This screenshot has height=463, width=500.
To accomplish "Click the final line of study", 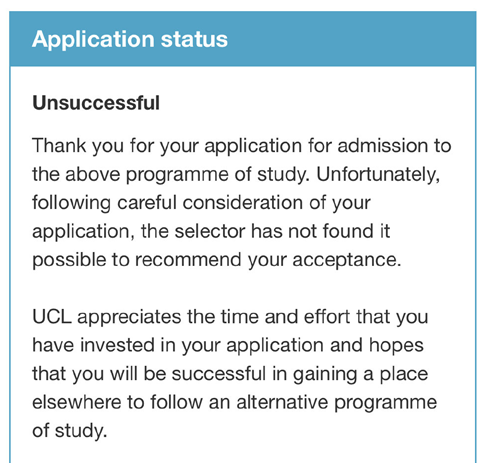I will pos(70,431).
